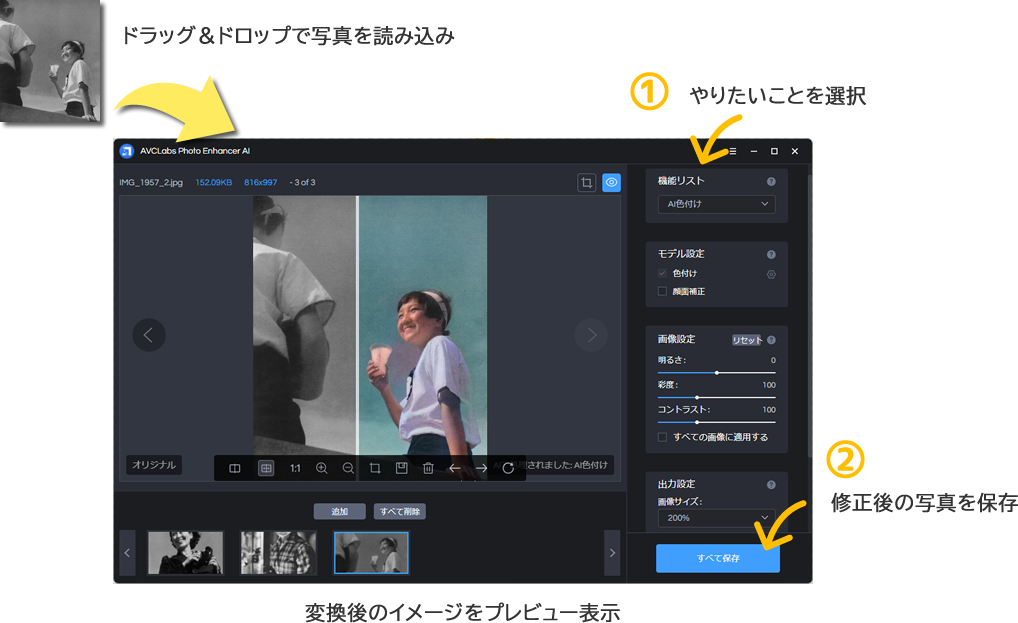The height and width of the screenshot is (623, 1018).
Task: Click the 追加 button
Action: pos(339,511)
